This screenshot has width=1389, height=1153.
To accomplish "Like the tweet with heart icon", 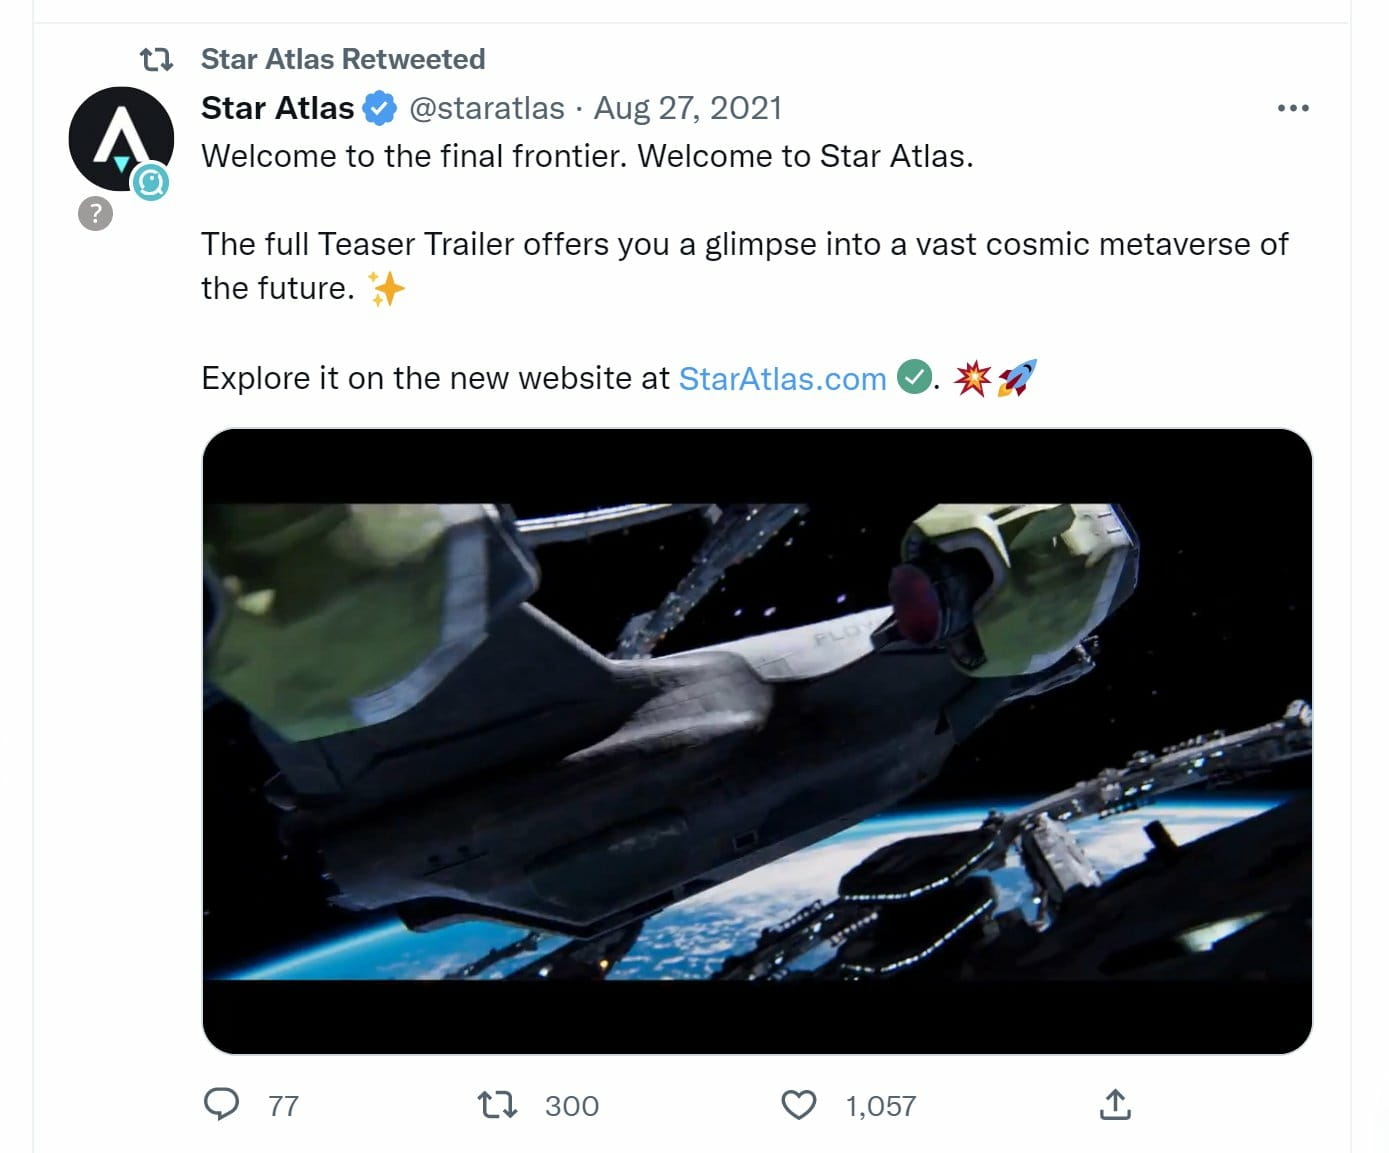I will coord(798,1105).
